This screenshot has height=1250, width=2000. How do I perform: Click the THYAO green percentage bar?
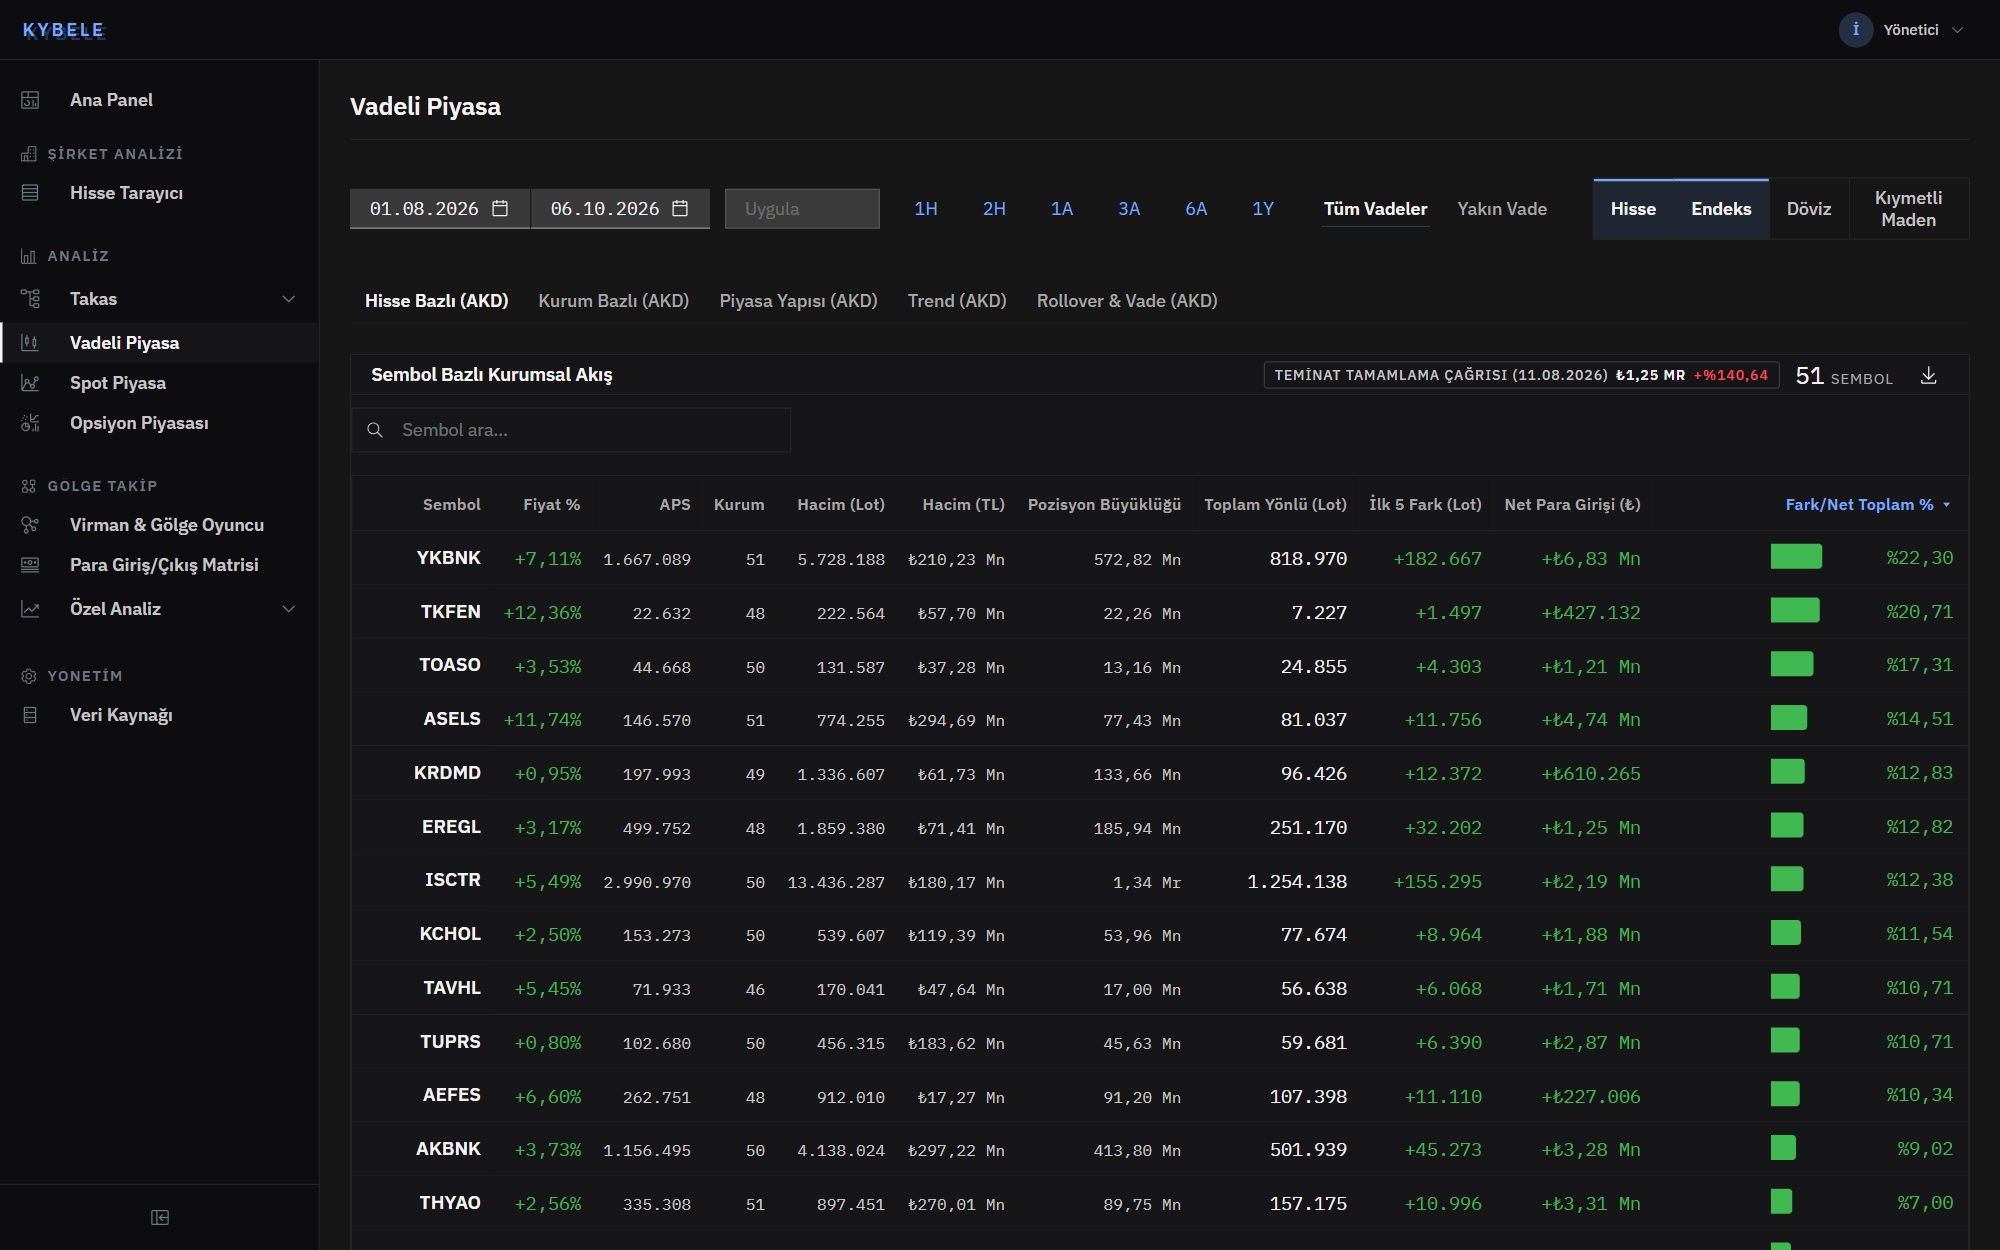pyautogui.click(x=1781, y=1202)
